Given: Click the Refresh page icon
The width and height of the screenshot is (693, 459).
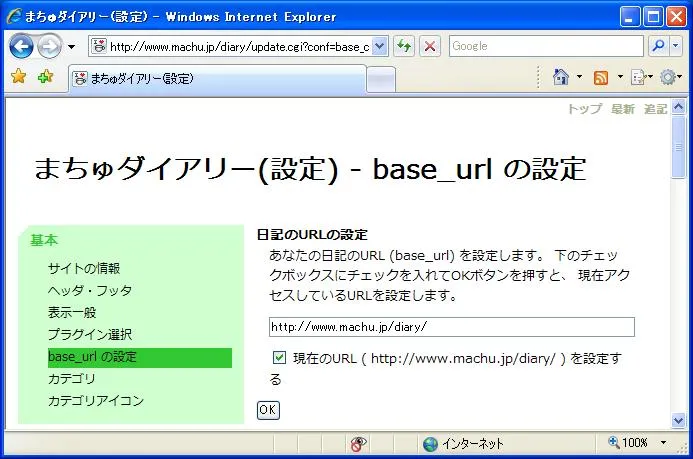Looking at the screenshot, I should tap(404, 46).
